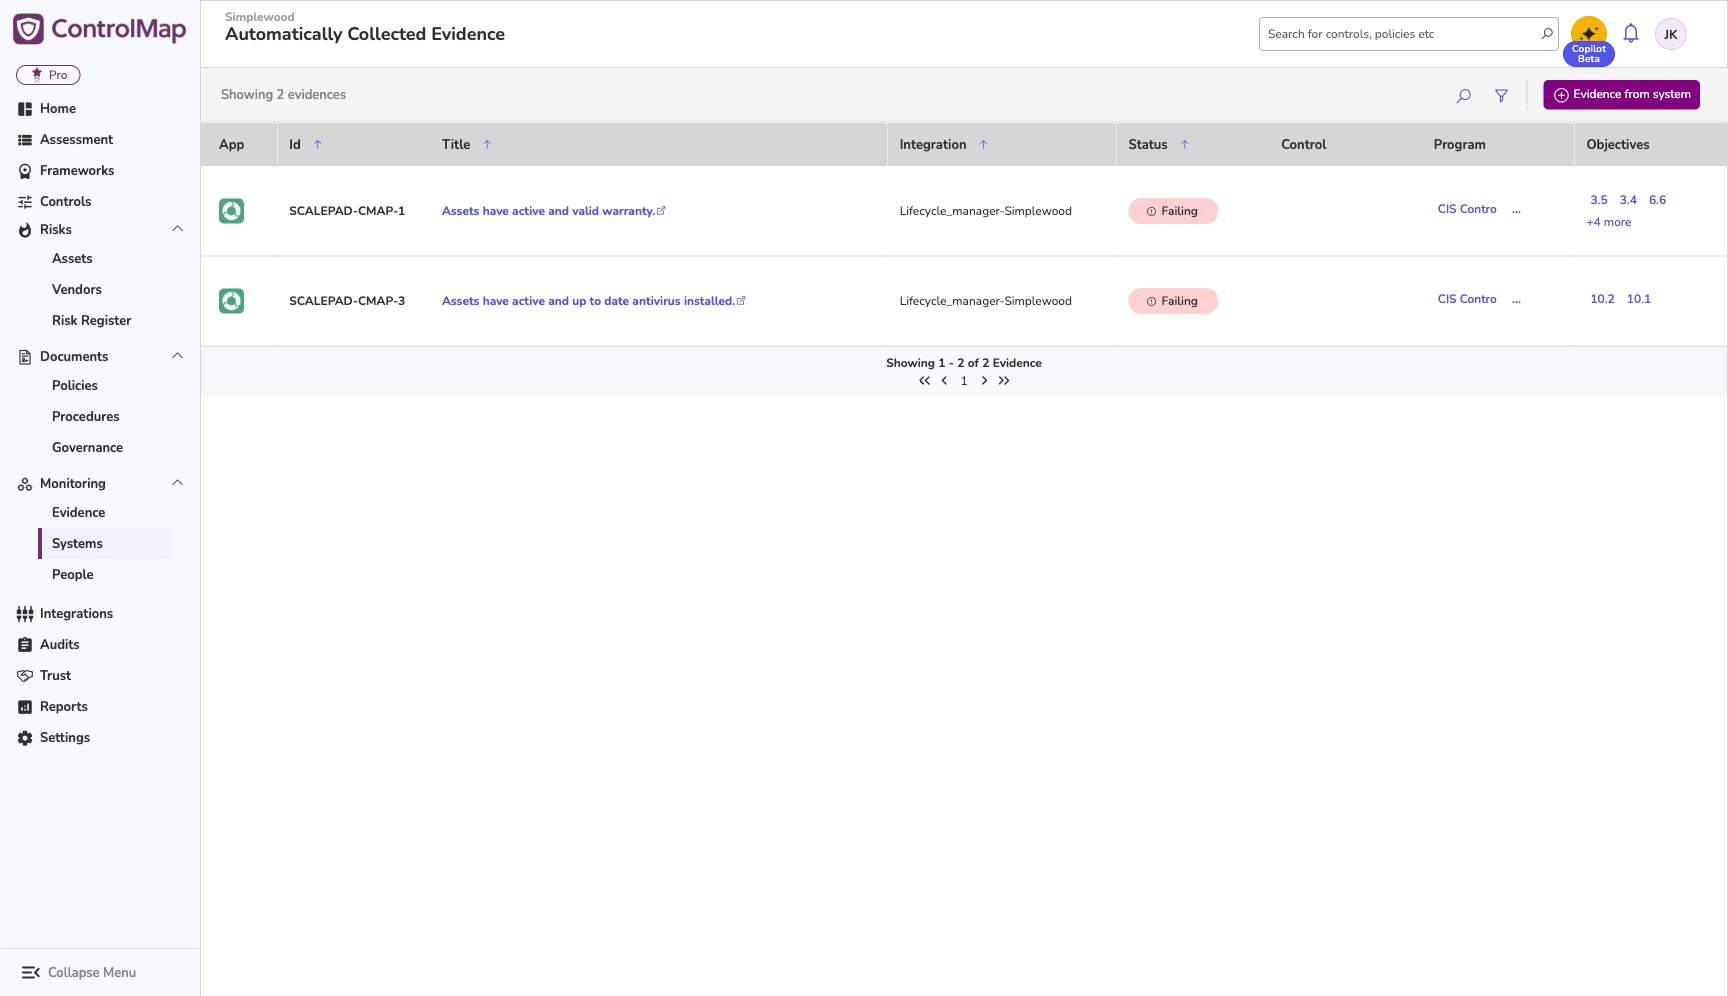1728x996 pixels.
Task: Click the Collapse Menu icon
Action: click(31, 972)
